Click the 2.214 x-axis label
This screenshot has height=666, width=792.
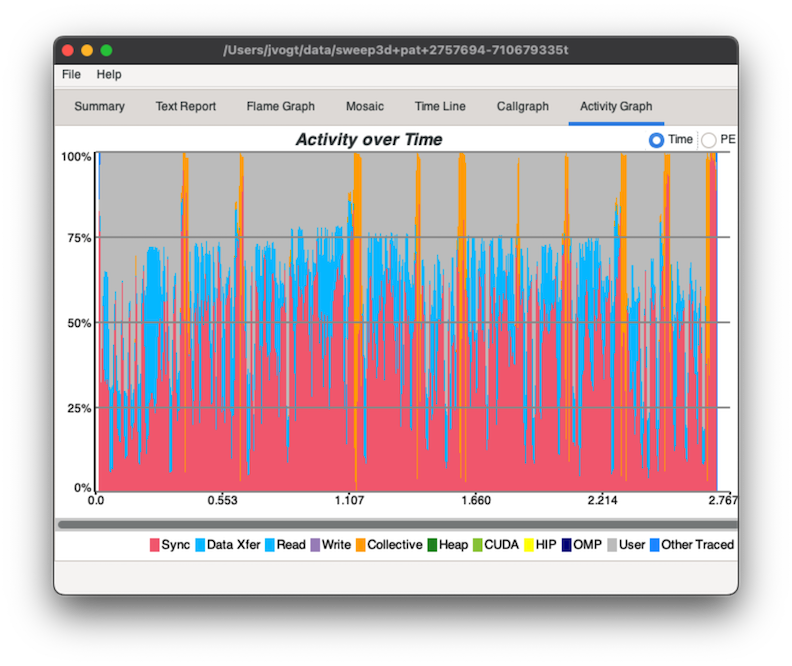603,500
